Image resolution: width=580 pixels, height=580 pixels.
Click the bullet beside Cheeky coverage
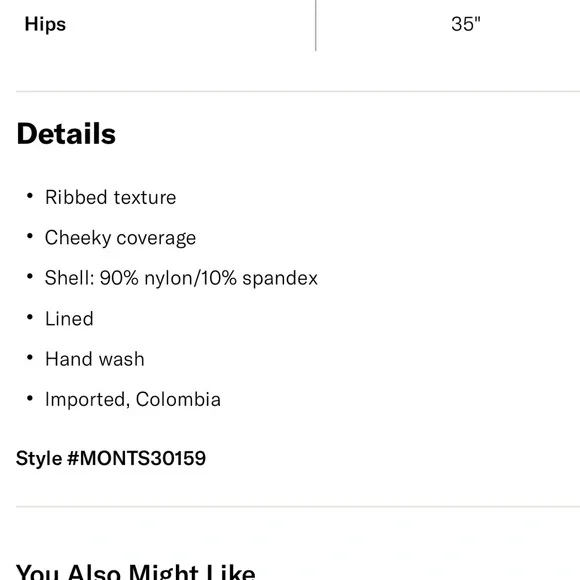pos(30,236)
